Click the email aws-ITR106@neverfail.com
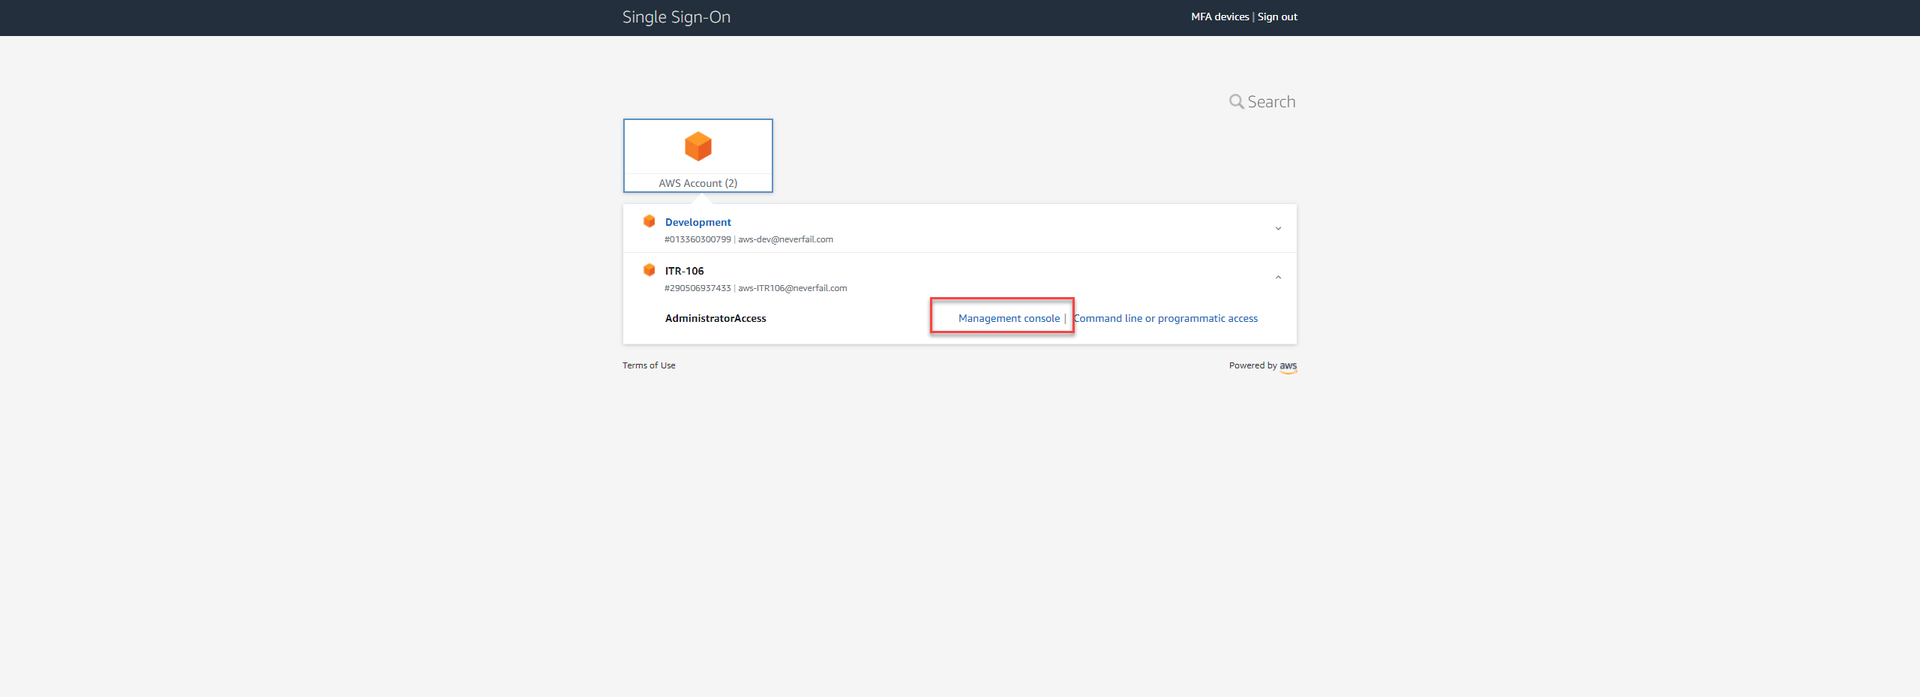 (x=793, y=288)
